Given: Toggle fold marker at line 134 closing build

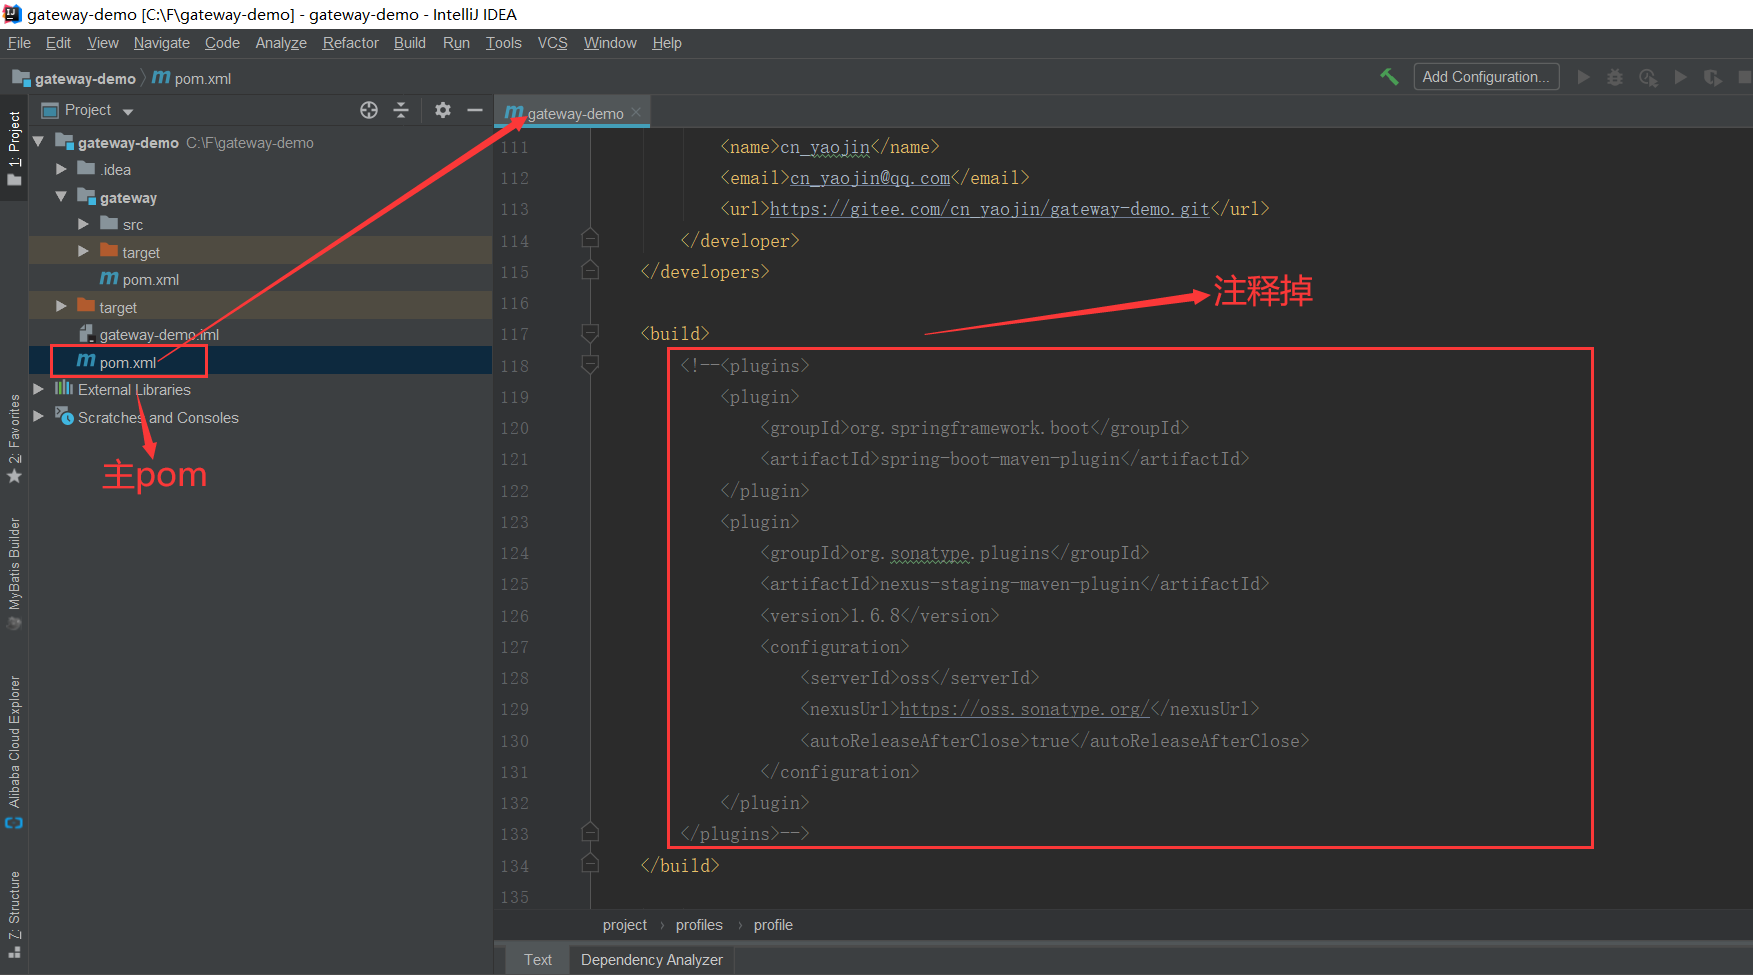Looking at the screenshot, I should tap(590, 863).
